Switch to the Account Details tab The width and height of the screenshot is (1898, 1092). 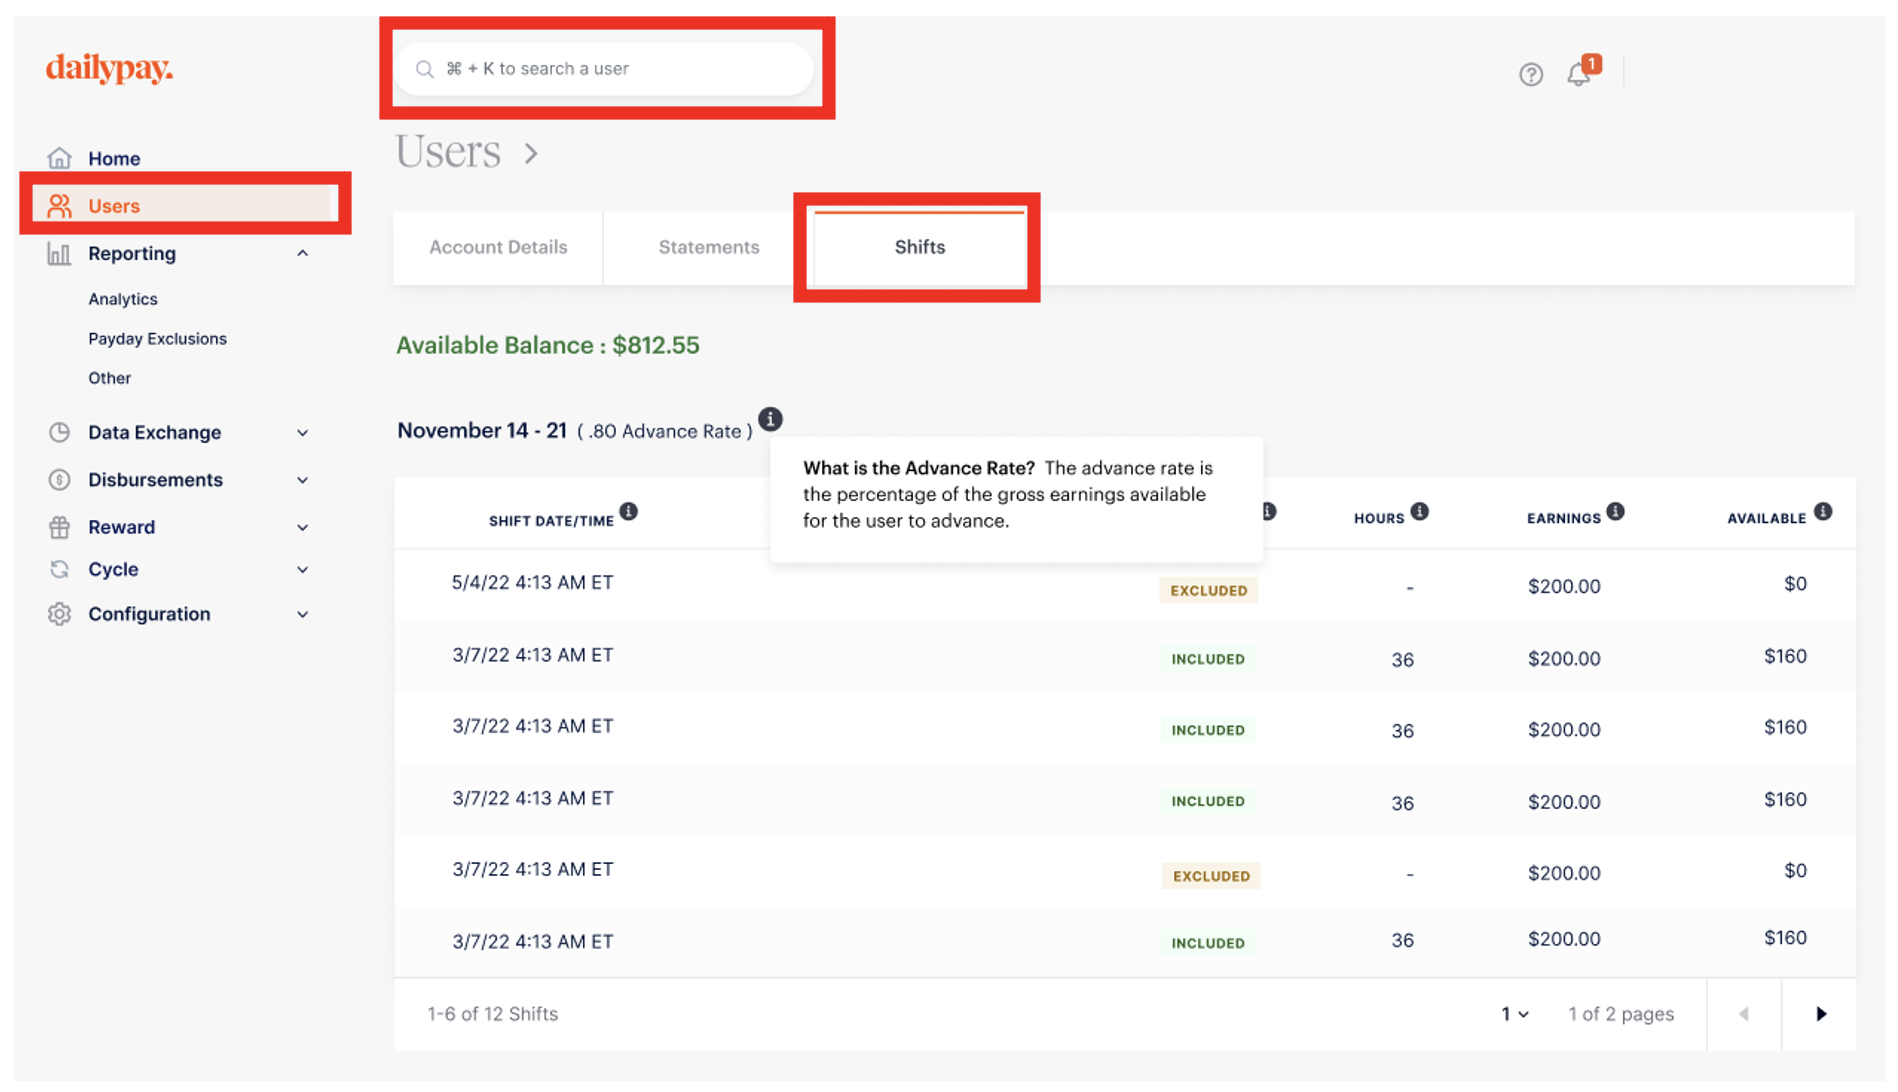click(x=498, y=247)
